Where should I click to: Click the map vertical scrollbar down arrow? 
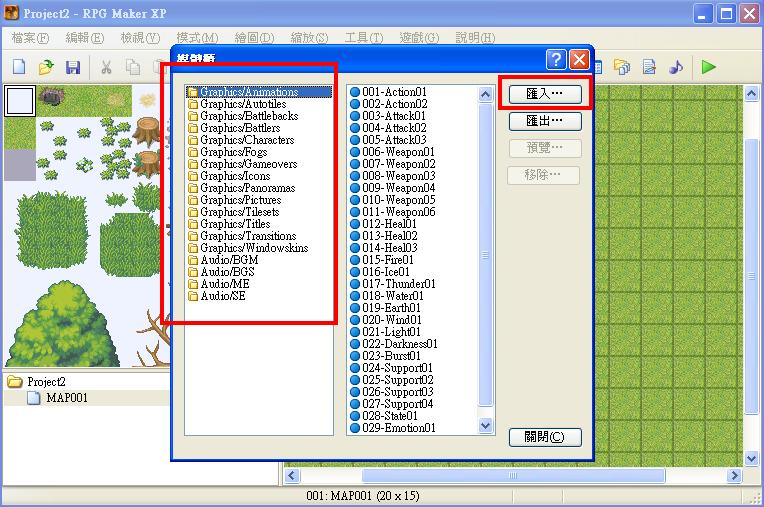pos(751,458)
